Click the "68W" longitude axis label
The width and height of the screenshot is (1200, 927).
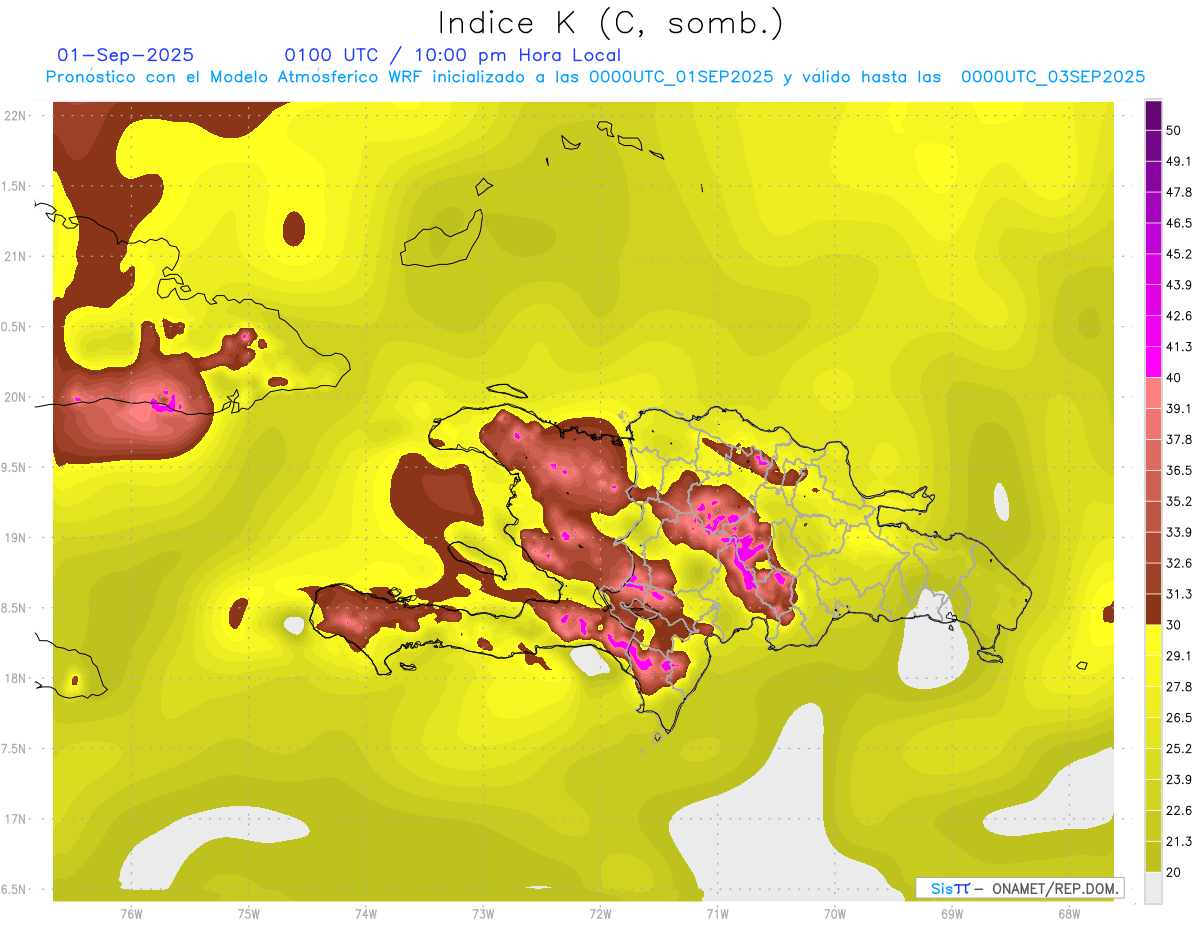click(1069, 913)
